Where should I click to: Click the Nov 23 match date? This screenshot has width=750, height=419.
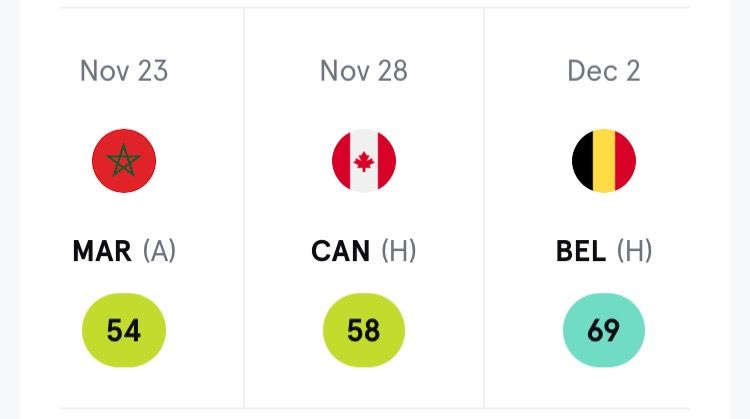coord(124,71)
